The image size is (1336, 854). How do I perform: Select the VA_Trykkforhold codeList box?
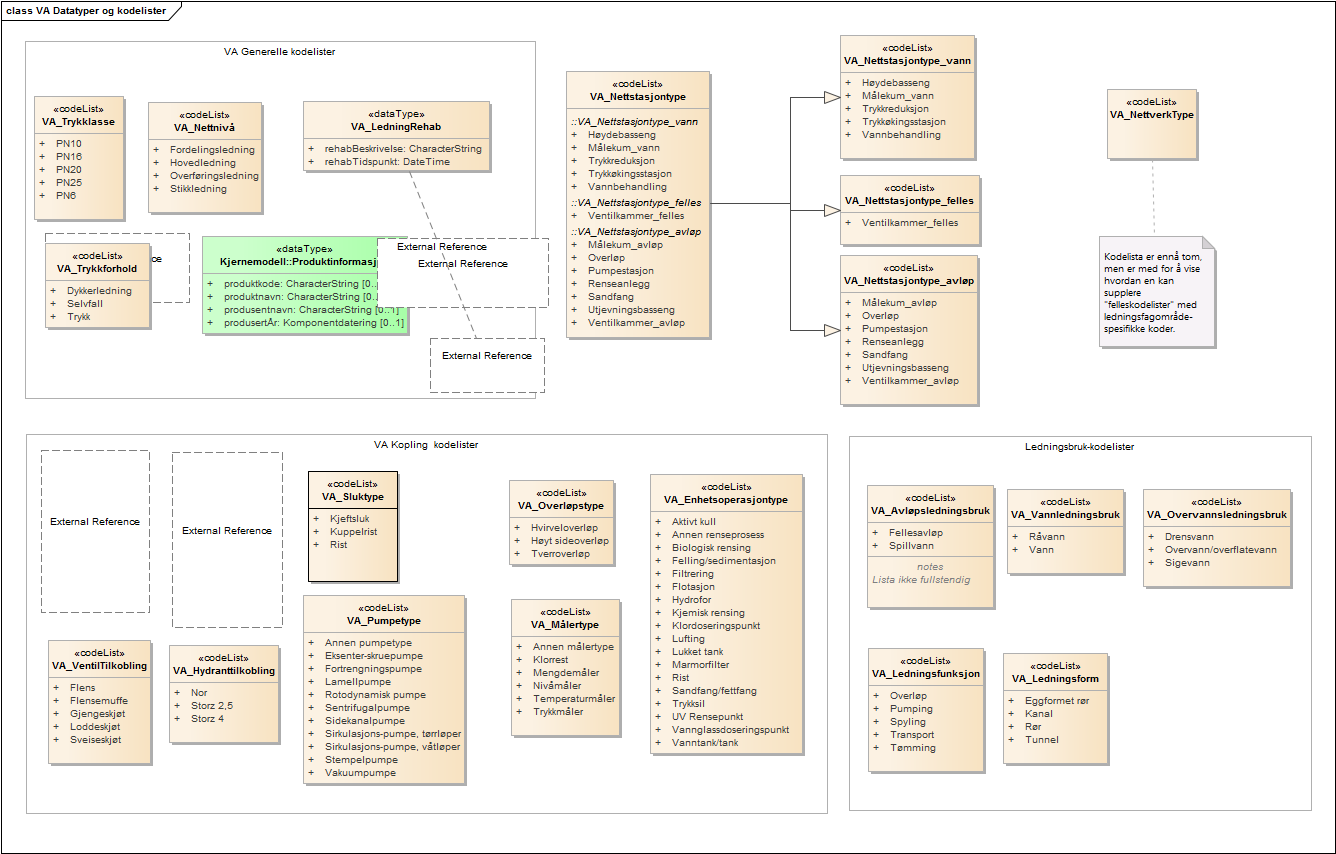[97, 285]
